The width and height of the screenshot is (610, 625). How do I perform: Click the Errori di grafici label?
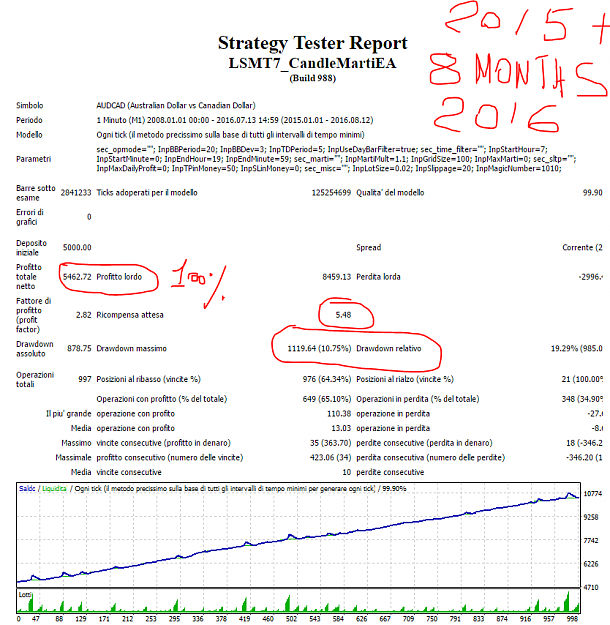(30, 217)
